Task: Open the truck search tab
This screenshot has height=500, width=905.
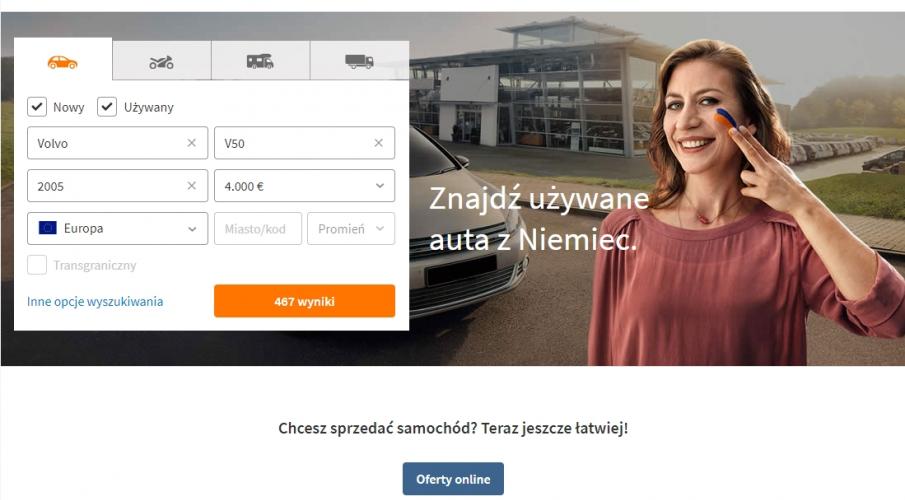Action: coord(359,61)
